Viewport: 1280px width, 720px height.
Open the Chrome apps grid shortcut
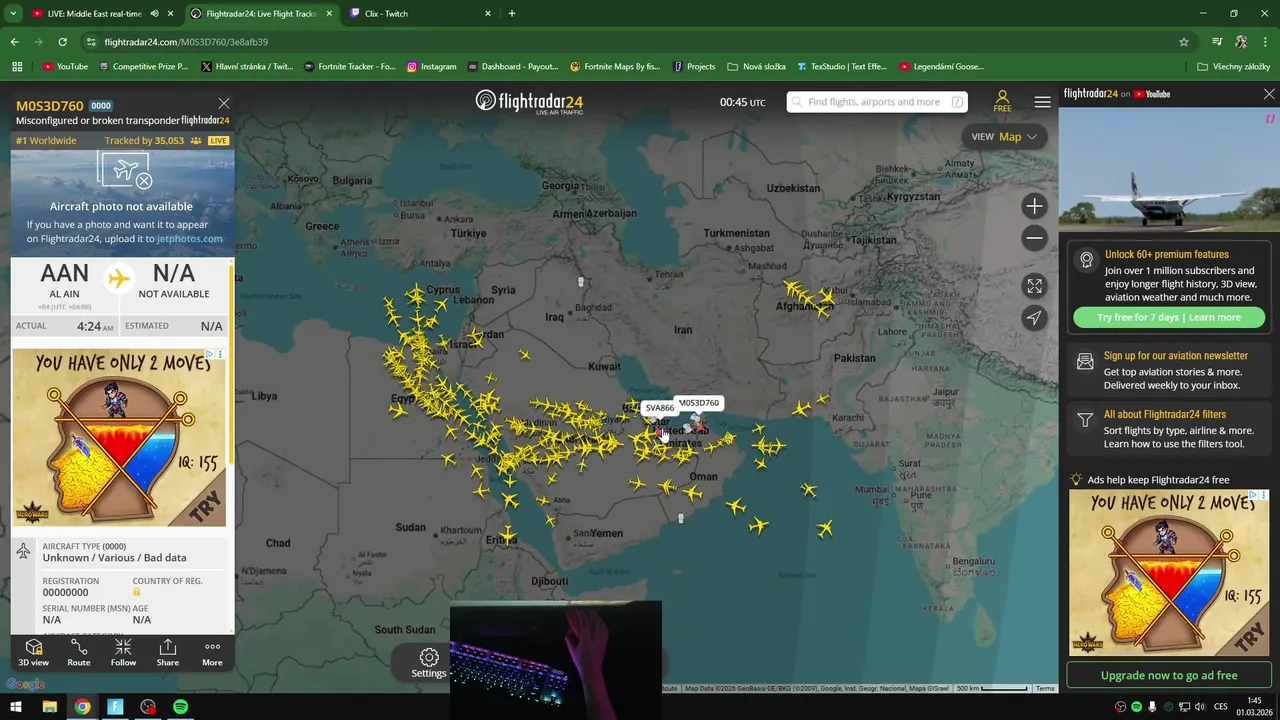click(x=17, y=67)
